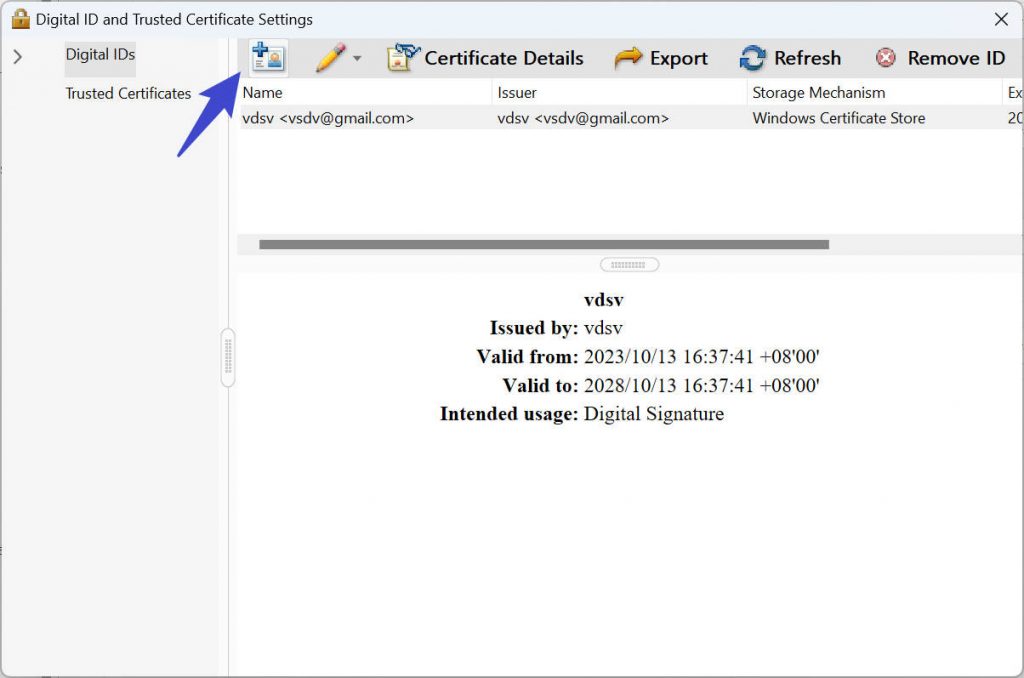Click the lock icon in the title bar
The width and height of the screenshot is (1024, 678).
(18, 18)
